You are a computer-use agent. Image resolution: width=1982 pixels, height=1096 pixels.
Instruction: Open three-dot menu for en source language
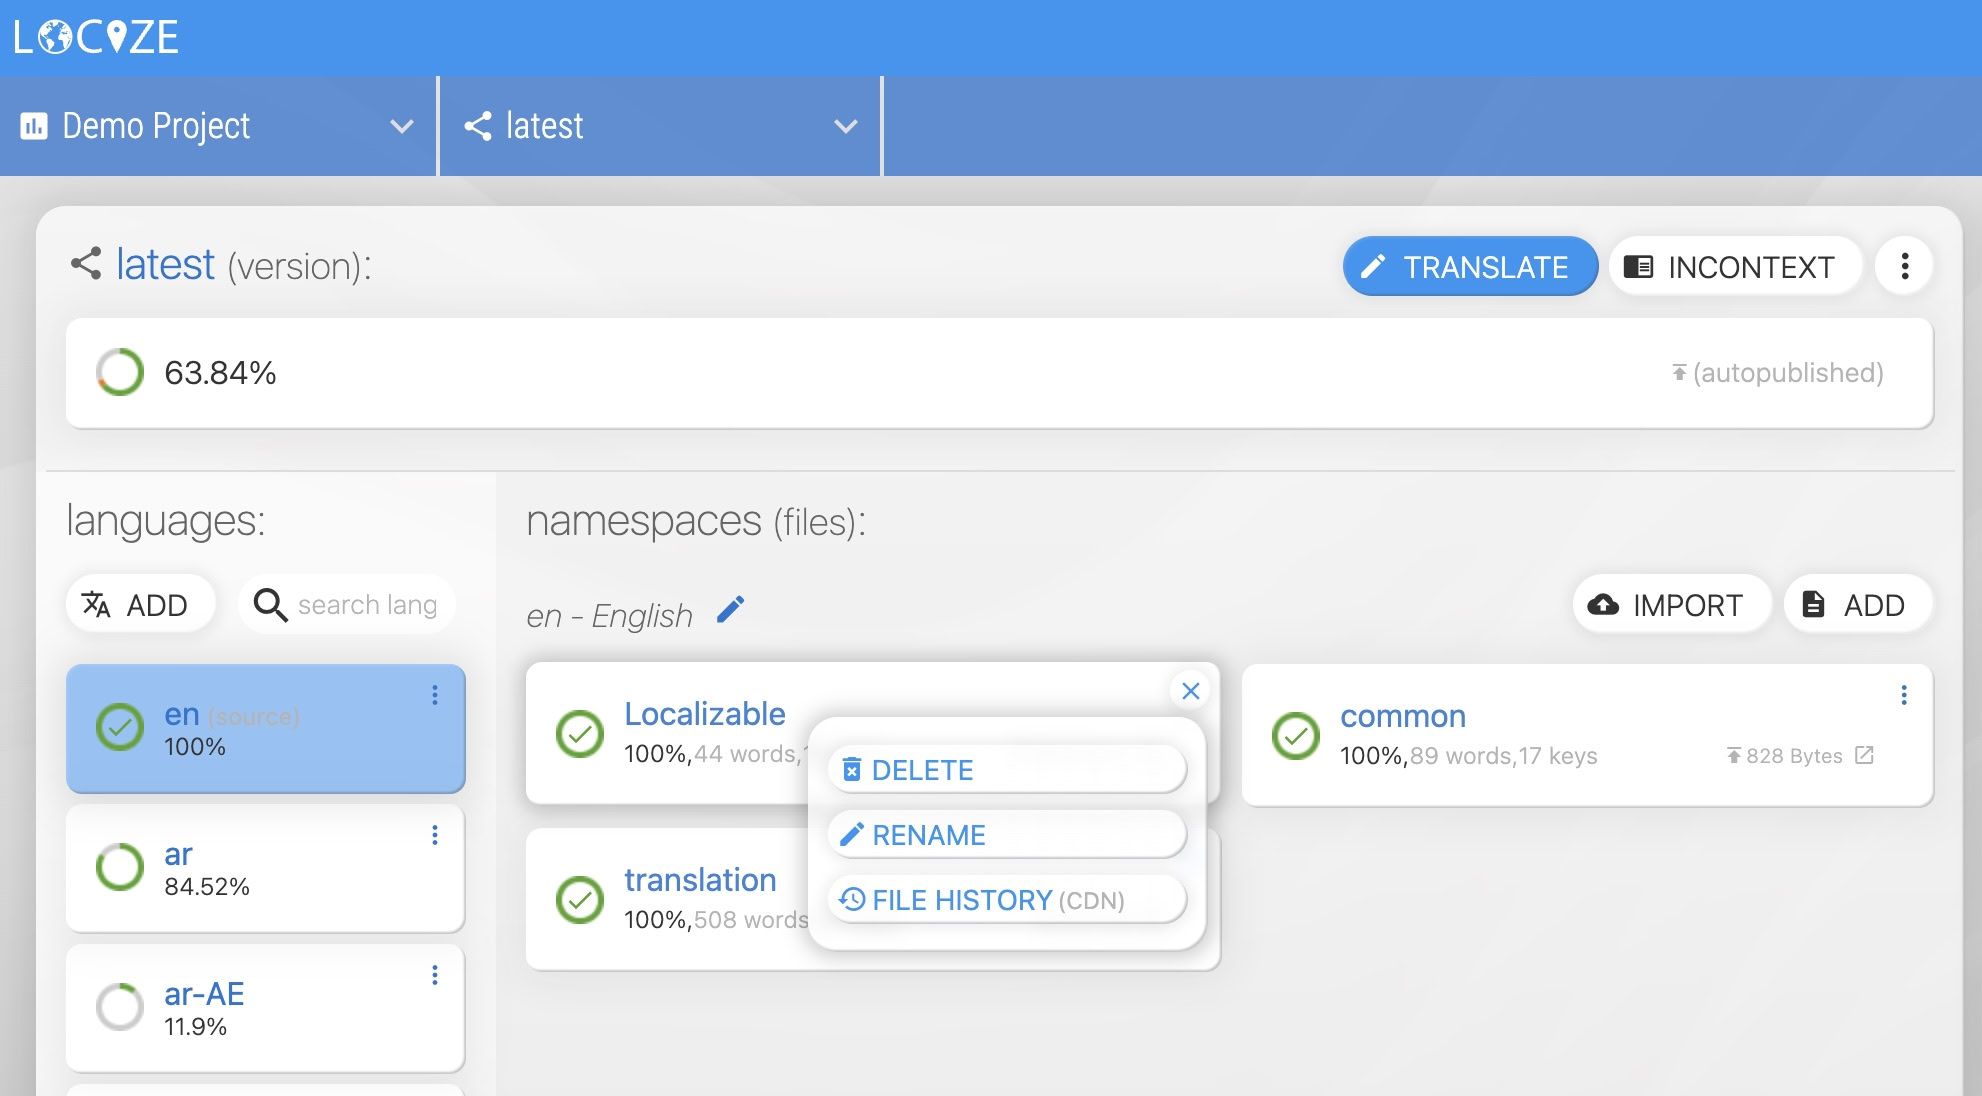click(x=435, y=695)
